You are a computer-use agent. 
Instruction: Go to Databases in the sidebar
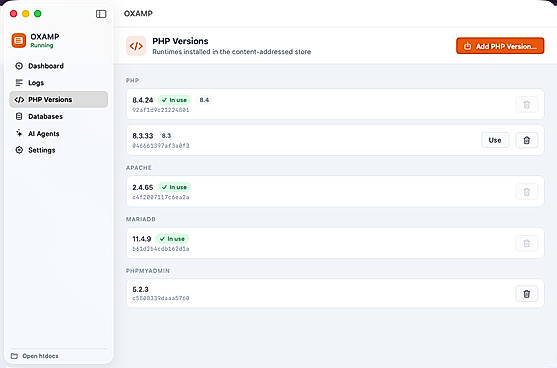point(59,117)
